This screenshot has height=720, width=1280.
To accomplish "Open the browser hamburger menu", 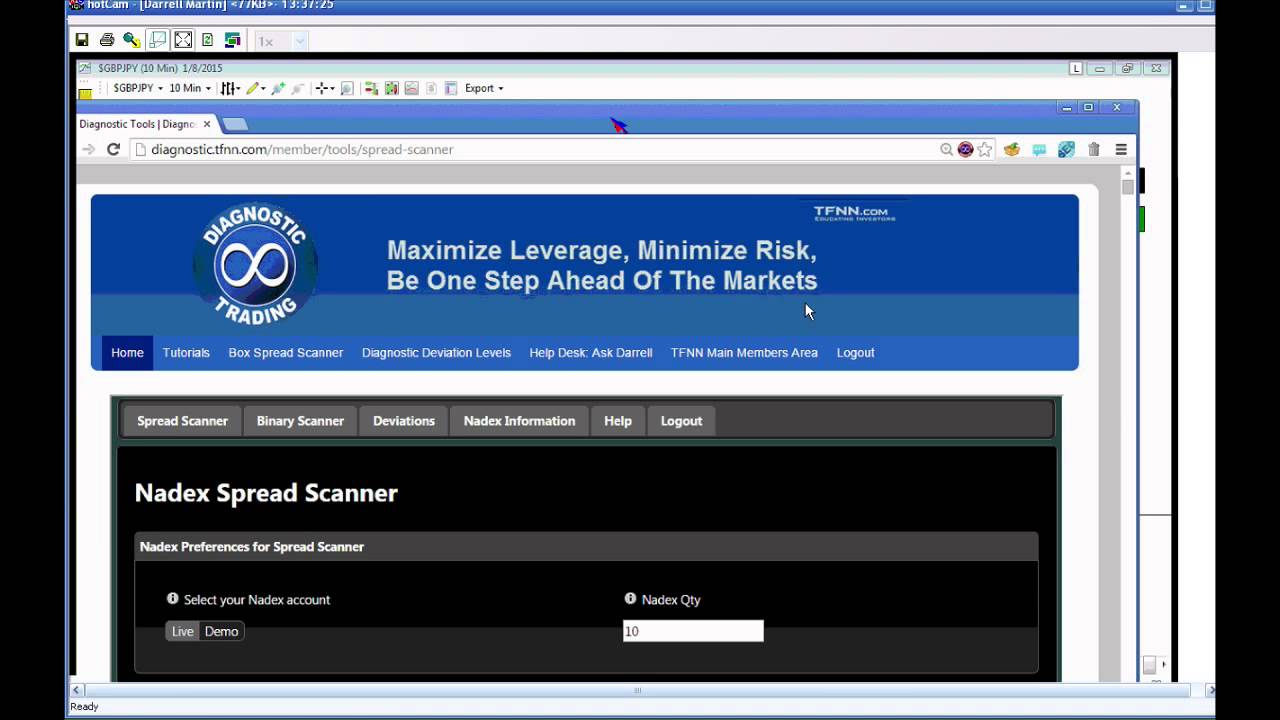I will coord(1121,149).
